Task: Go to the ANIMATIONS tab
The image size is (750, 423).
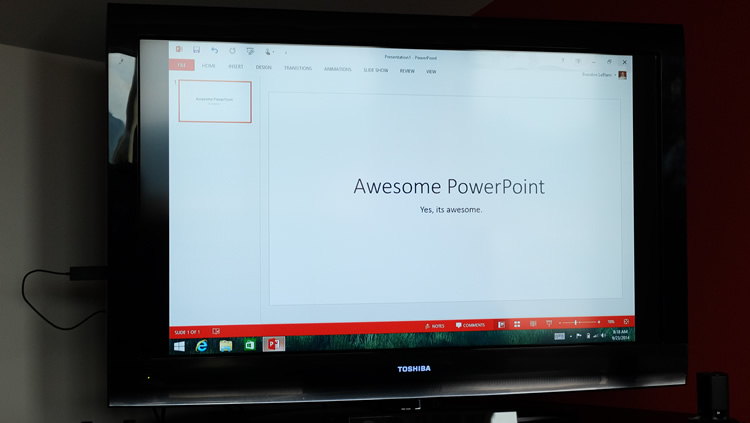Action: click(x=338, y=69)
